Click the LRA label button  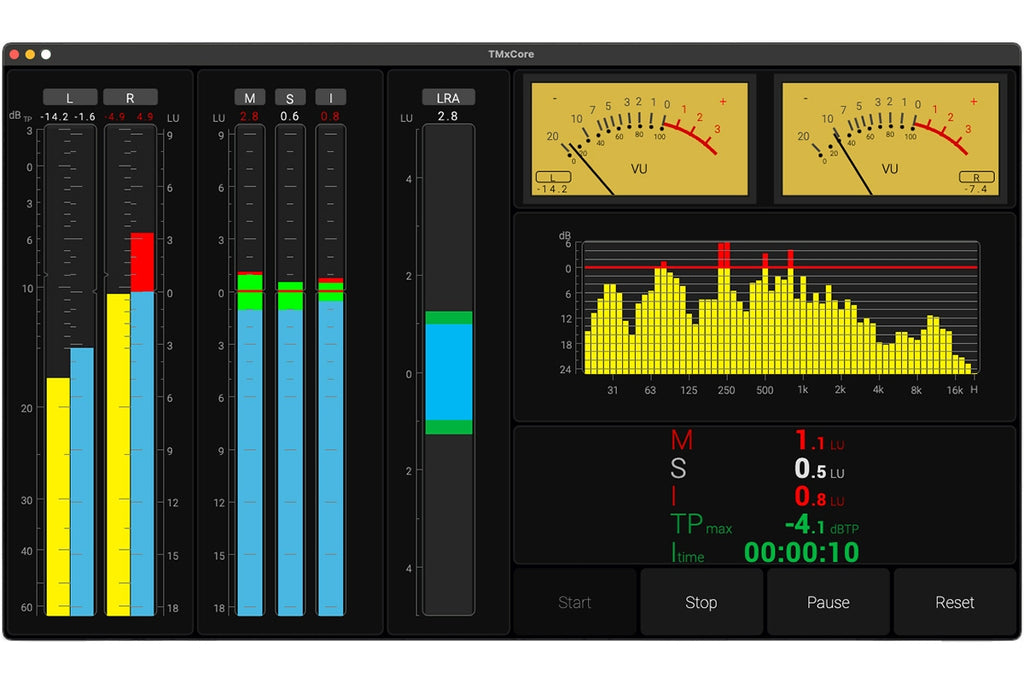click(448, 97)
